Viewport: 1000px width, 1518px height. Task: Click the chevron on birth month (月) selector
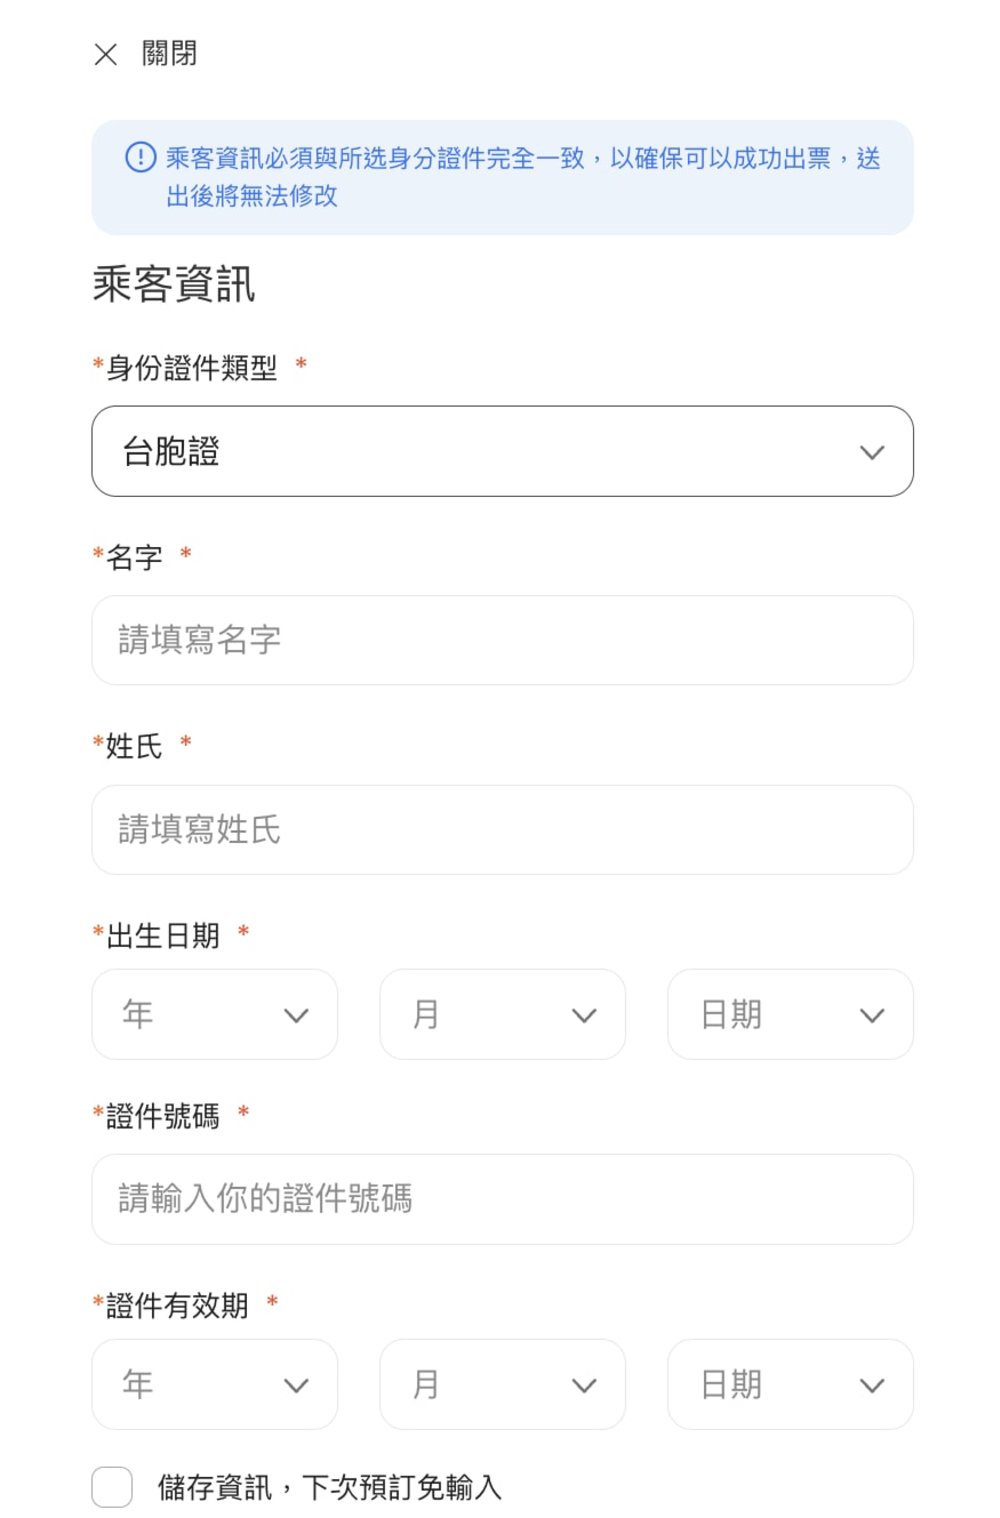[x=583, y=1015]
